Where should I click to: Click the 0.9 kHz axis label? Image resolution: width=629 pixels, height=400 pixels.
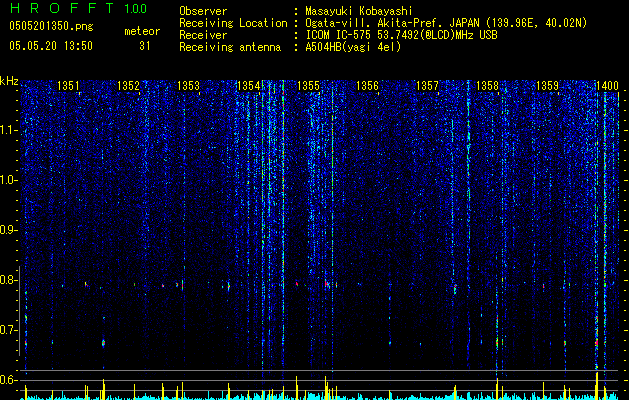8,230
